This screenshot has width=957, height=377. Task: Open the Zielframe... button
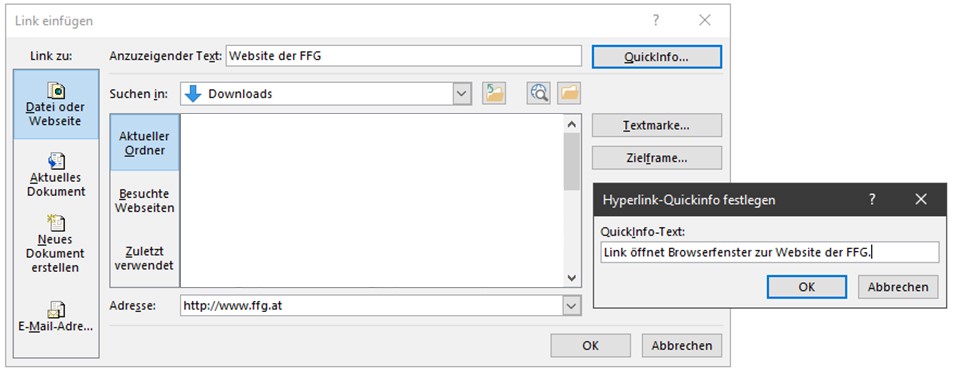pyautogui.click(x=657, y=157)
